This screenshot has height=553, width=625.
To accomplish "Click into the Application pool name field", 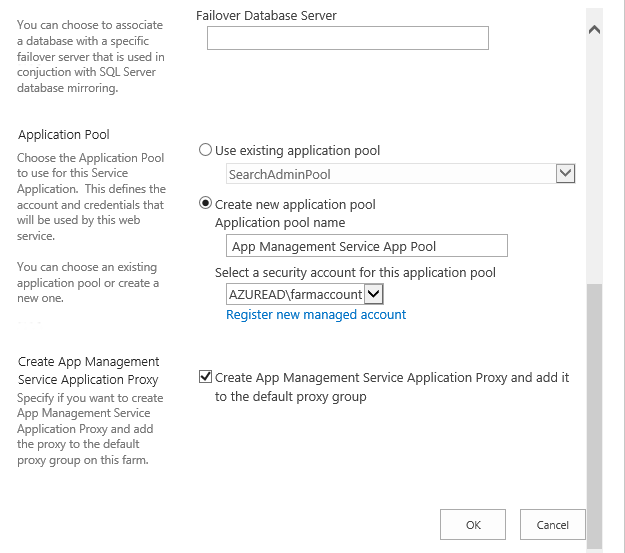I will [x=367, y=246].
